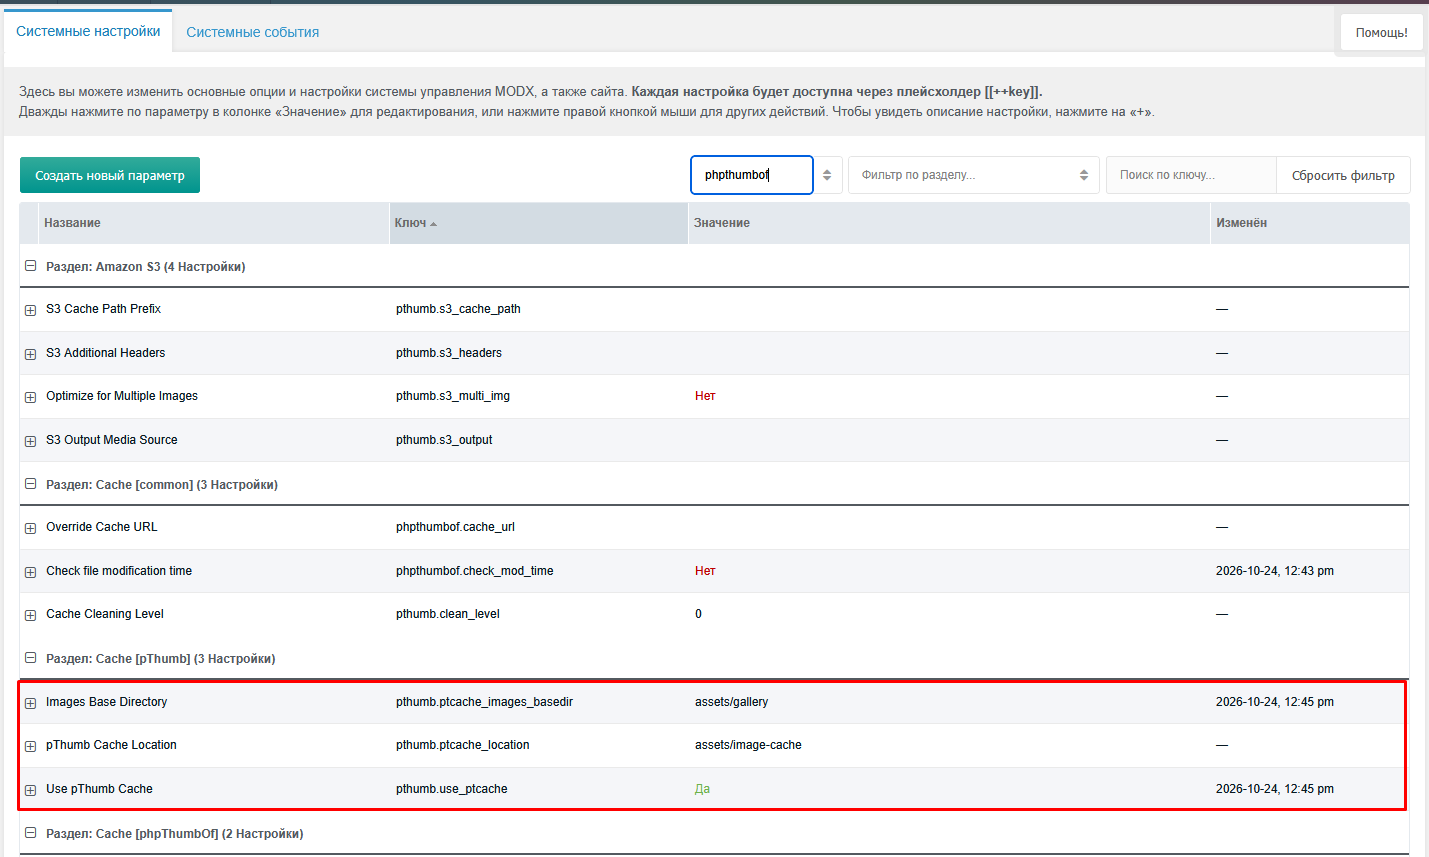The width and height of the screenshot is (1429, 857).
Task: Click the modified date of Use pThumb Cache
Action: (1275, 789)
